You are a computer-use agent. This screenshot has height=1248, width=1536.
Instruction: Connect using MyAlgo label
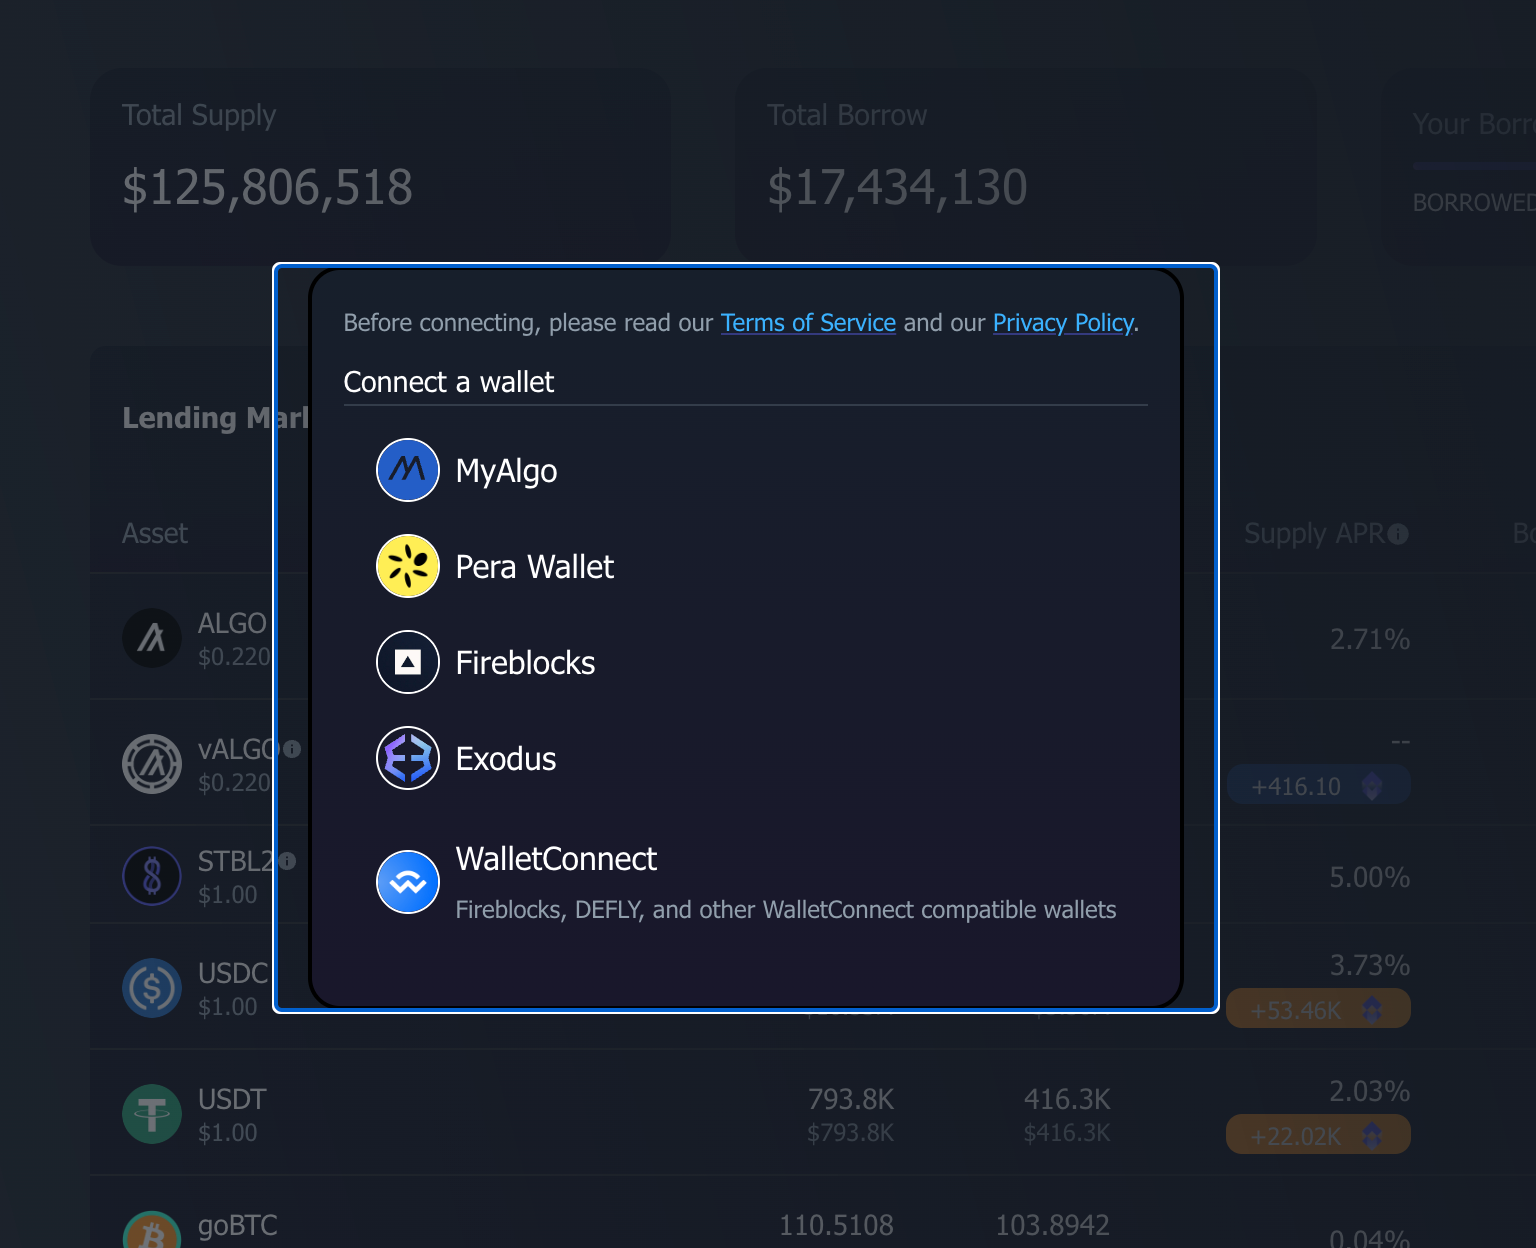coord(506,471)
